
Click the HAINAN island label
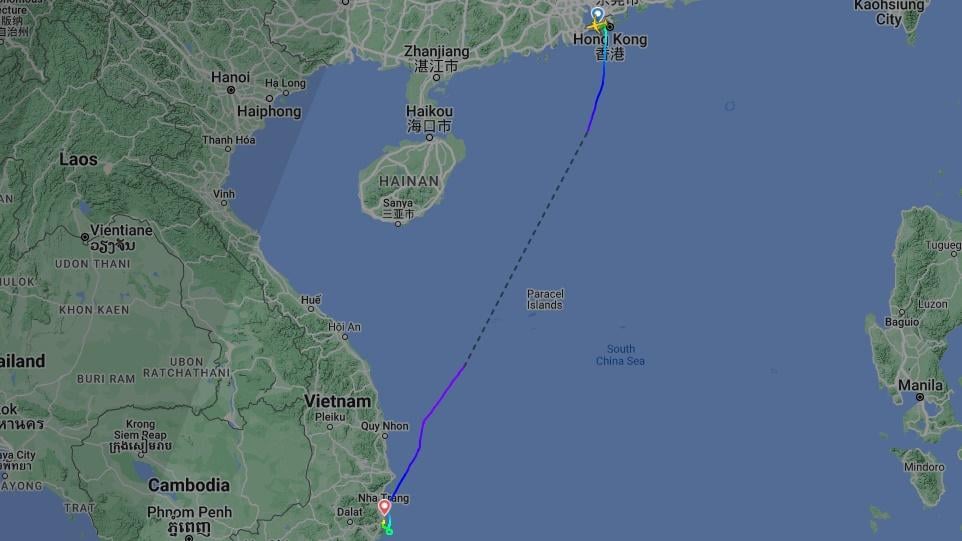point(409,181)
